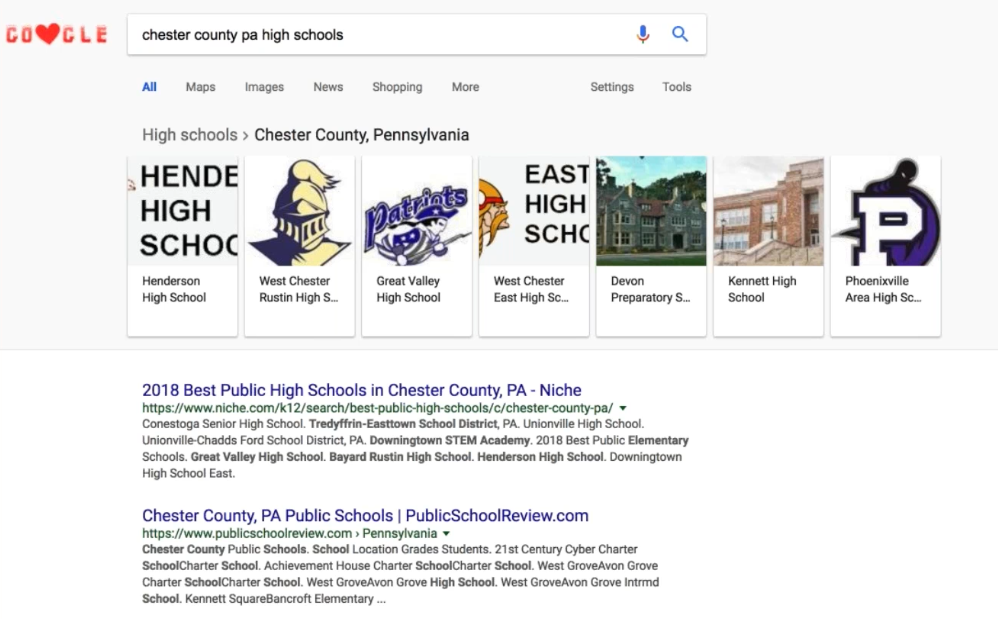Image resolution: width=998 pixels, height=619 pixels.
Task: Click the magnifying glass to search
Action: click(680, 34)
